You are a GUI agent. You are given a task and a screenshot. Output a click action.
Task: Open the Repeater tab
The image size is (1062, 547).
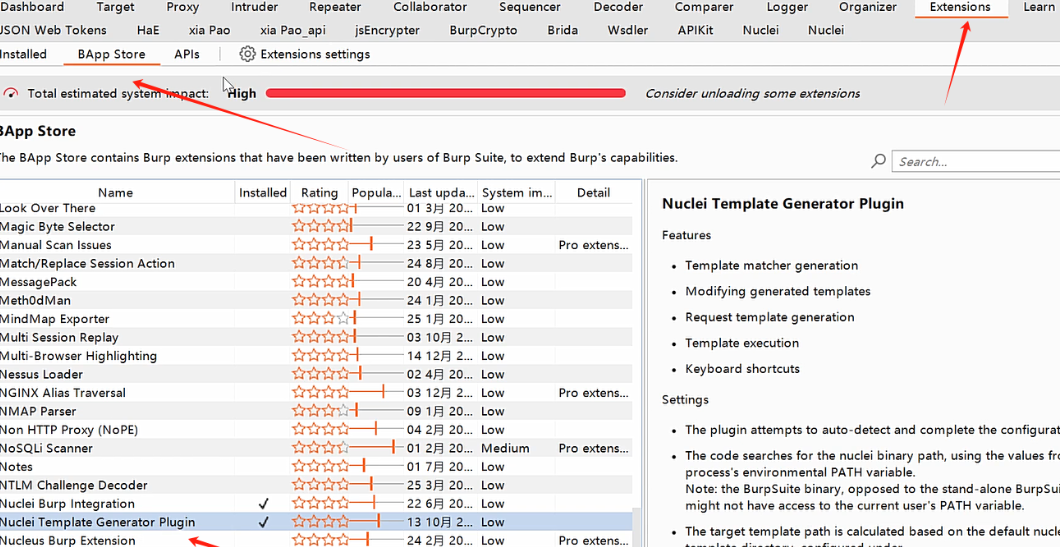pyautogui.click(x=335, y=7)
